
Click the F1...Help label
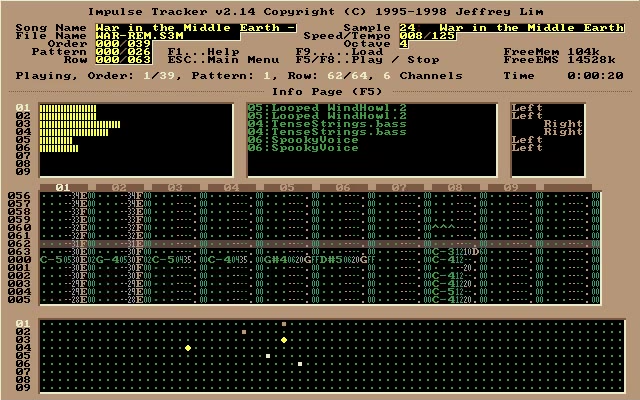(204, 52)
